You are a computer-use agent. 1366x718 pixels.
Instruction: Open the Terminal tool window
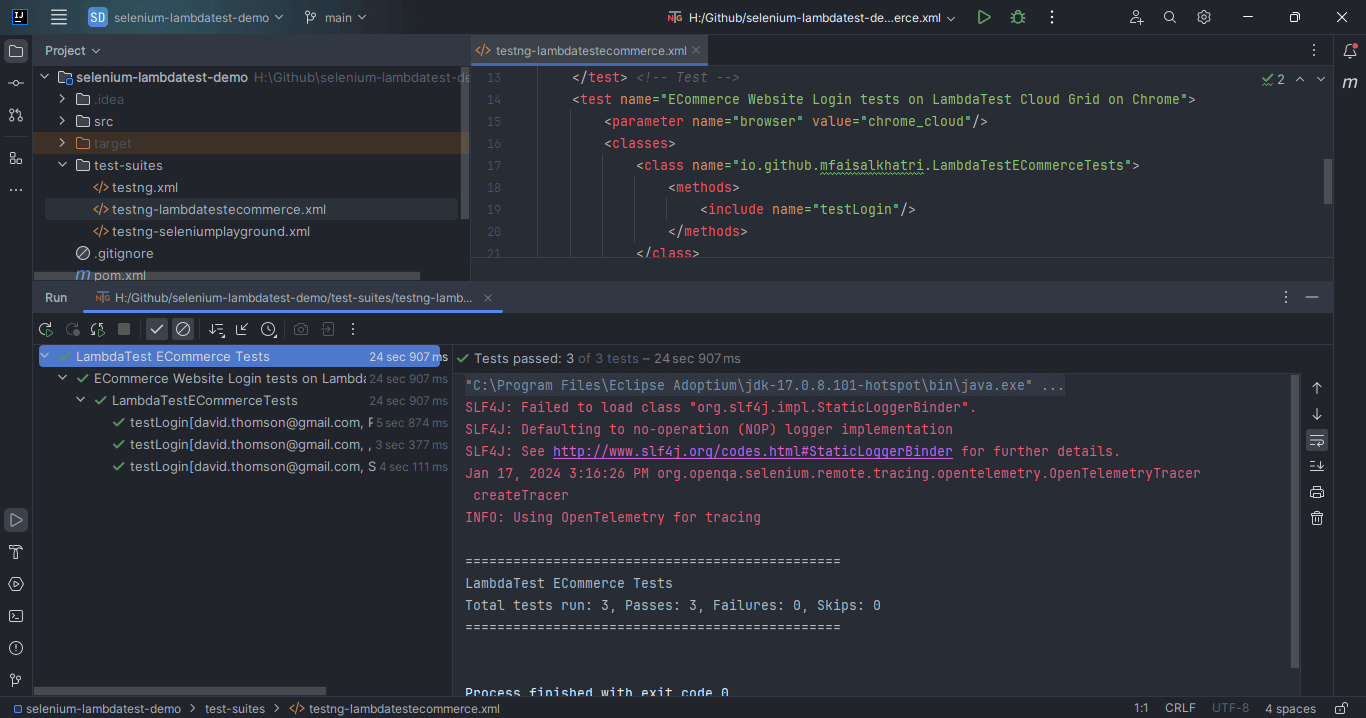(15, 615)
